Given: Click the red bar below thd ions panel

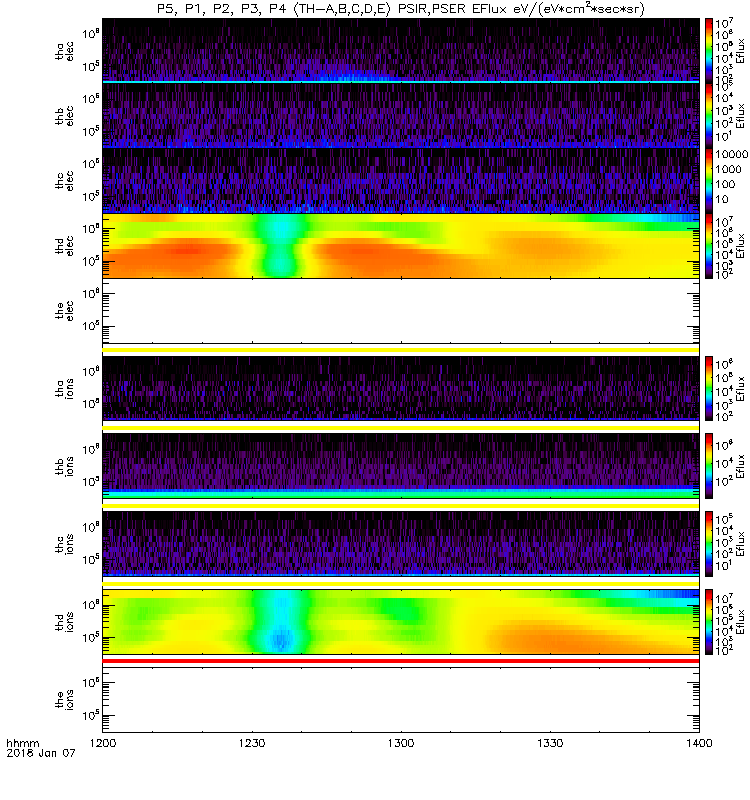Looking at the screenshot, I should (401, 661).
